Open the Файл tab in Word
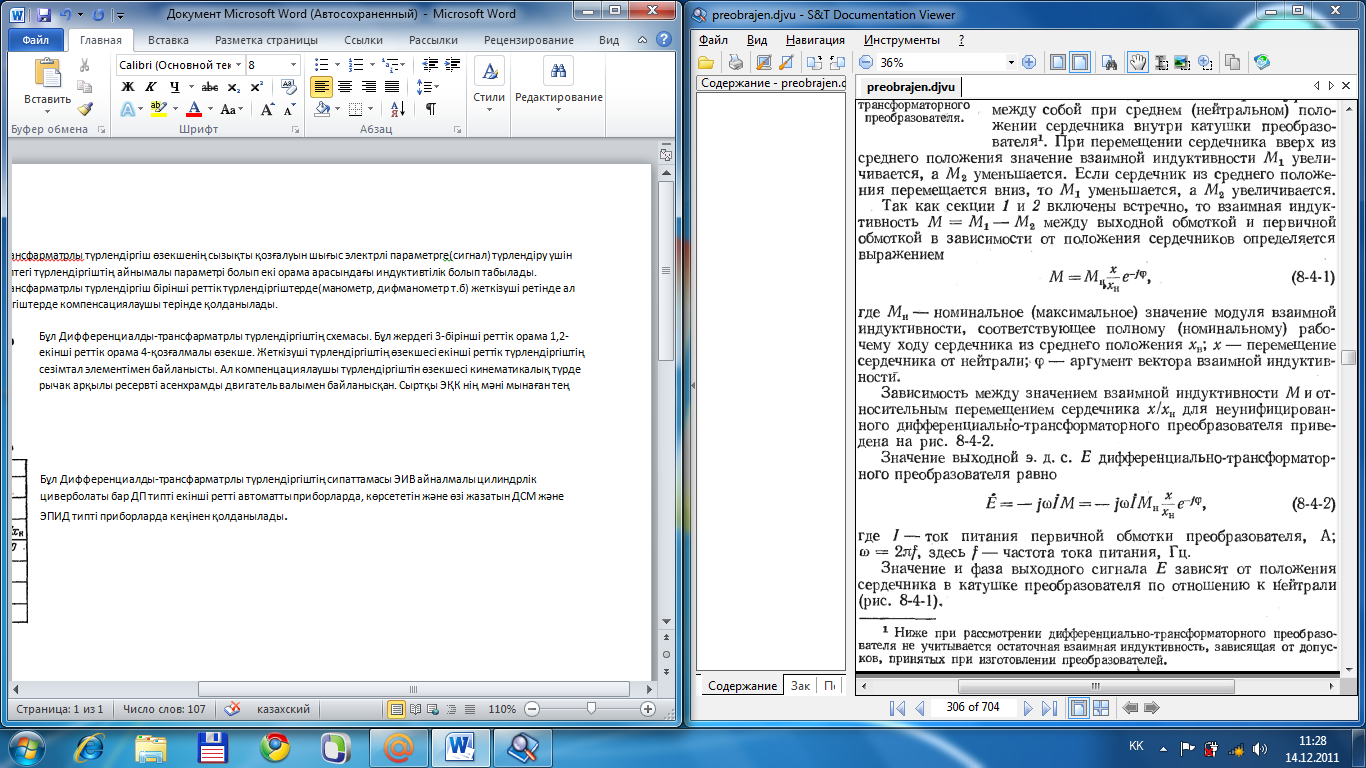Screen dimensions: 1366x768 click(x=35, y=41)
